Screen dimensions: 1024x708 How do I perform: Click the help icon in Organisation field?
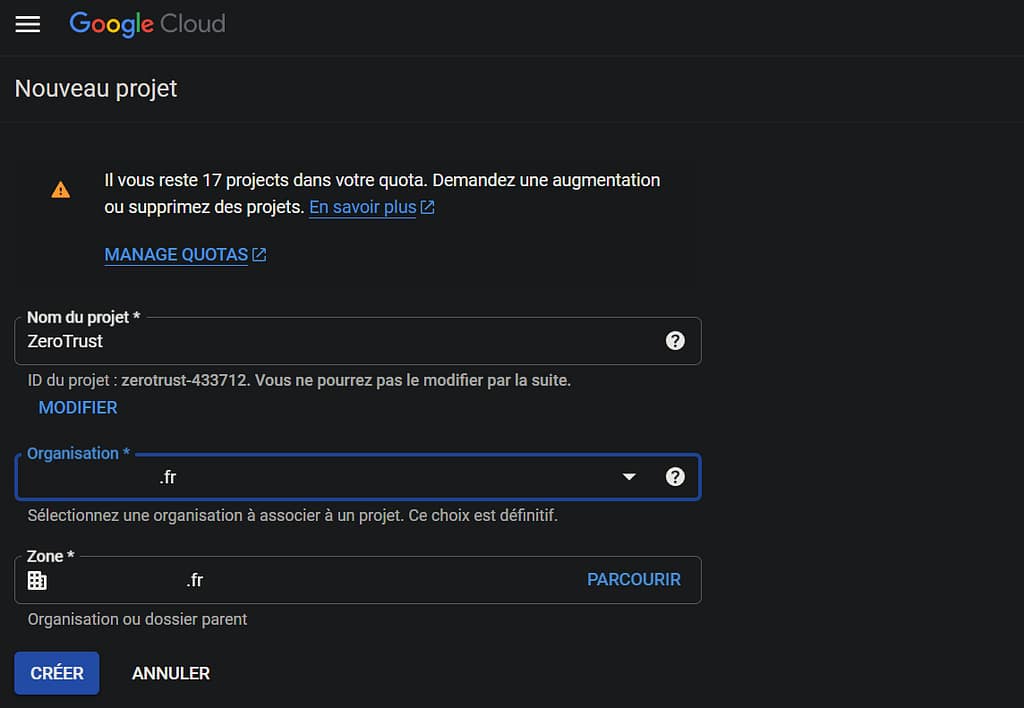pos(675,477)
